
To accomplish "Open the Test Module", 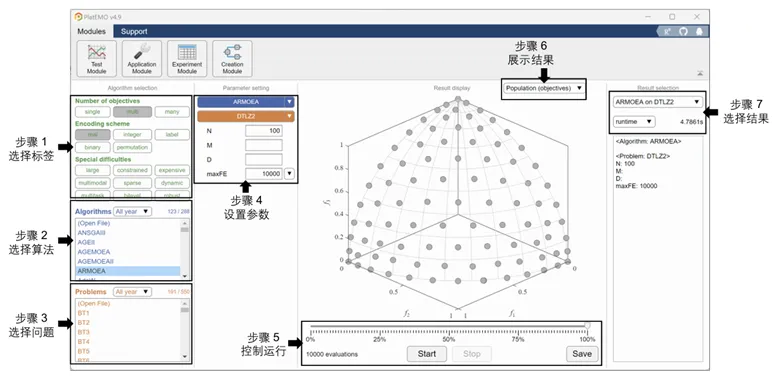I will pyautogui.click(x=97, y=59).
